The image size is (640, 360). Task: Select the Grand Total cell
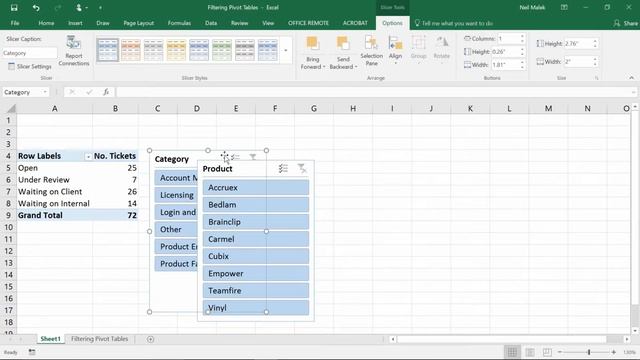(x=54, y=216)
